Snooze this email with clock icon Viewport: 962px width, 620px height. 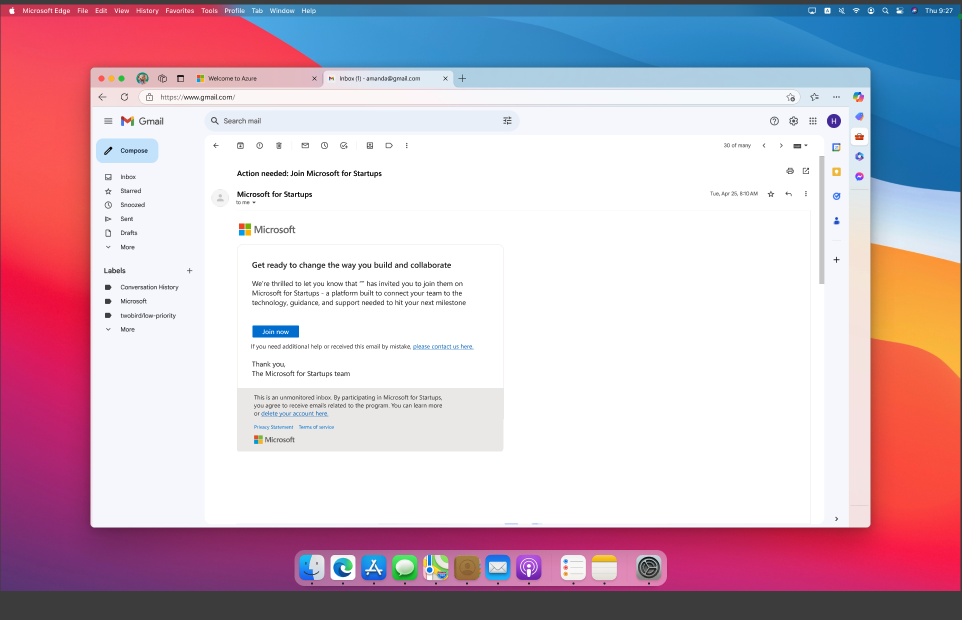[x=325, y=145]
